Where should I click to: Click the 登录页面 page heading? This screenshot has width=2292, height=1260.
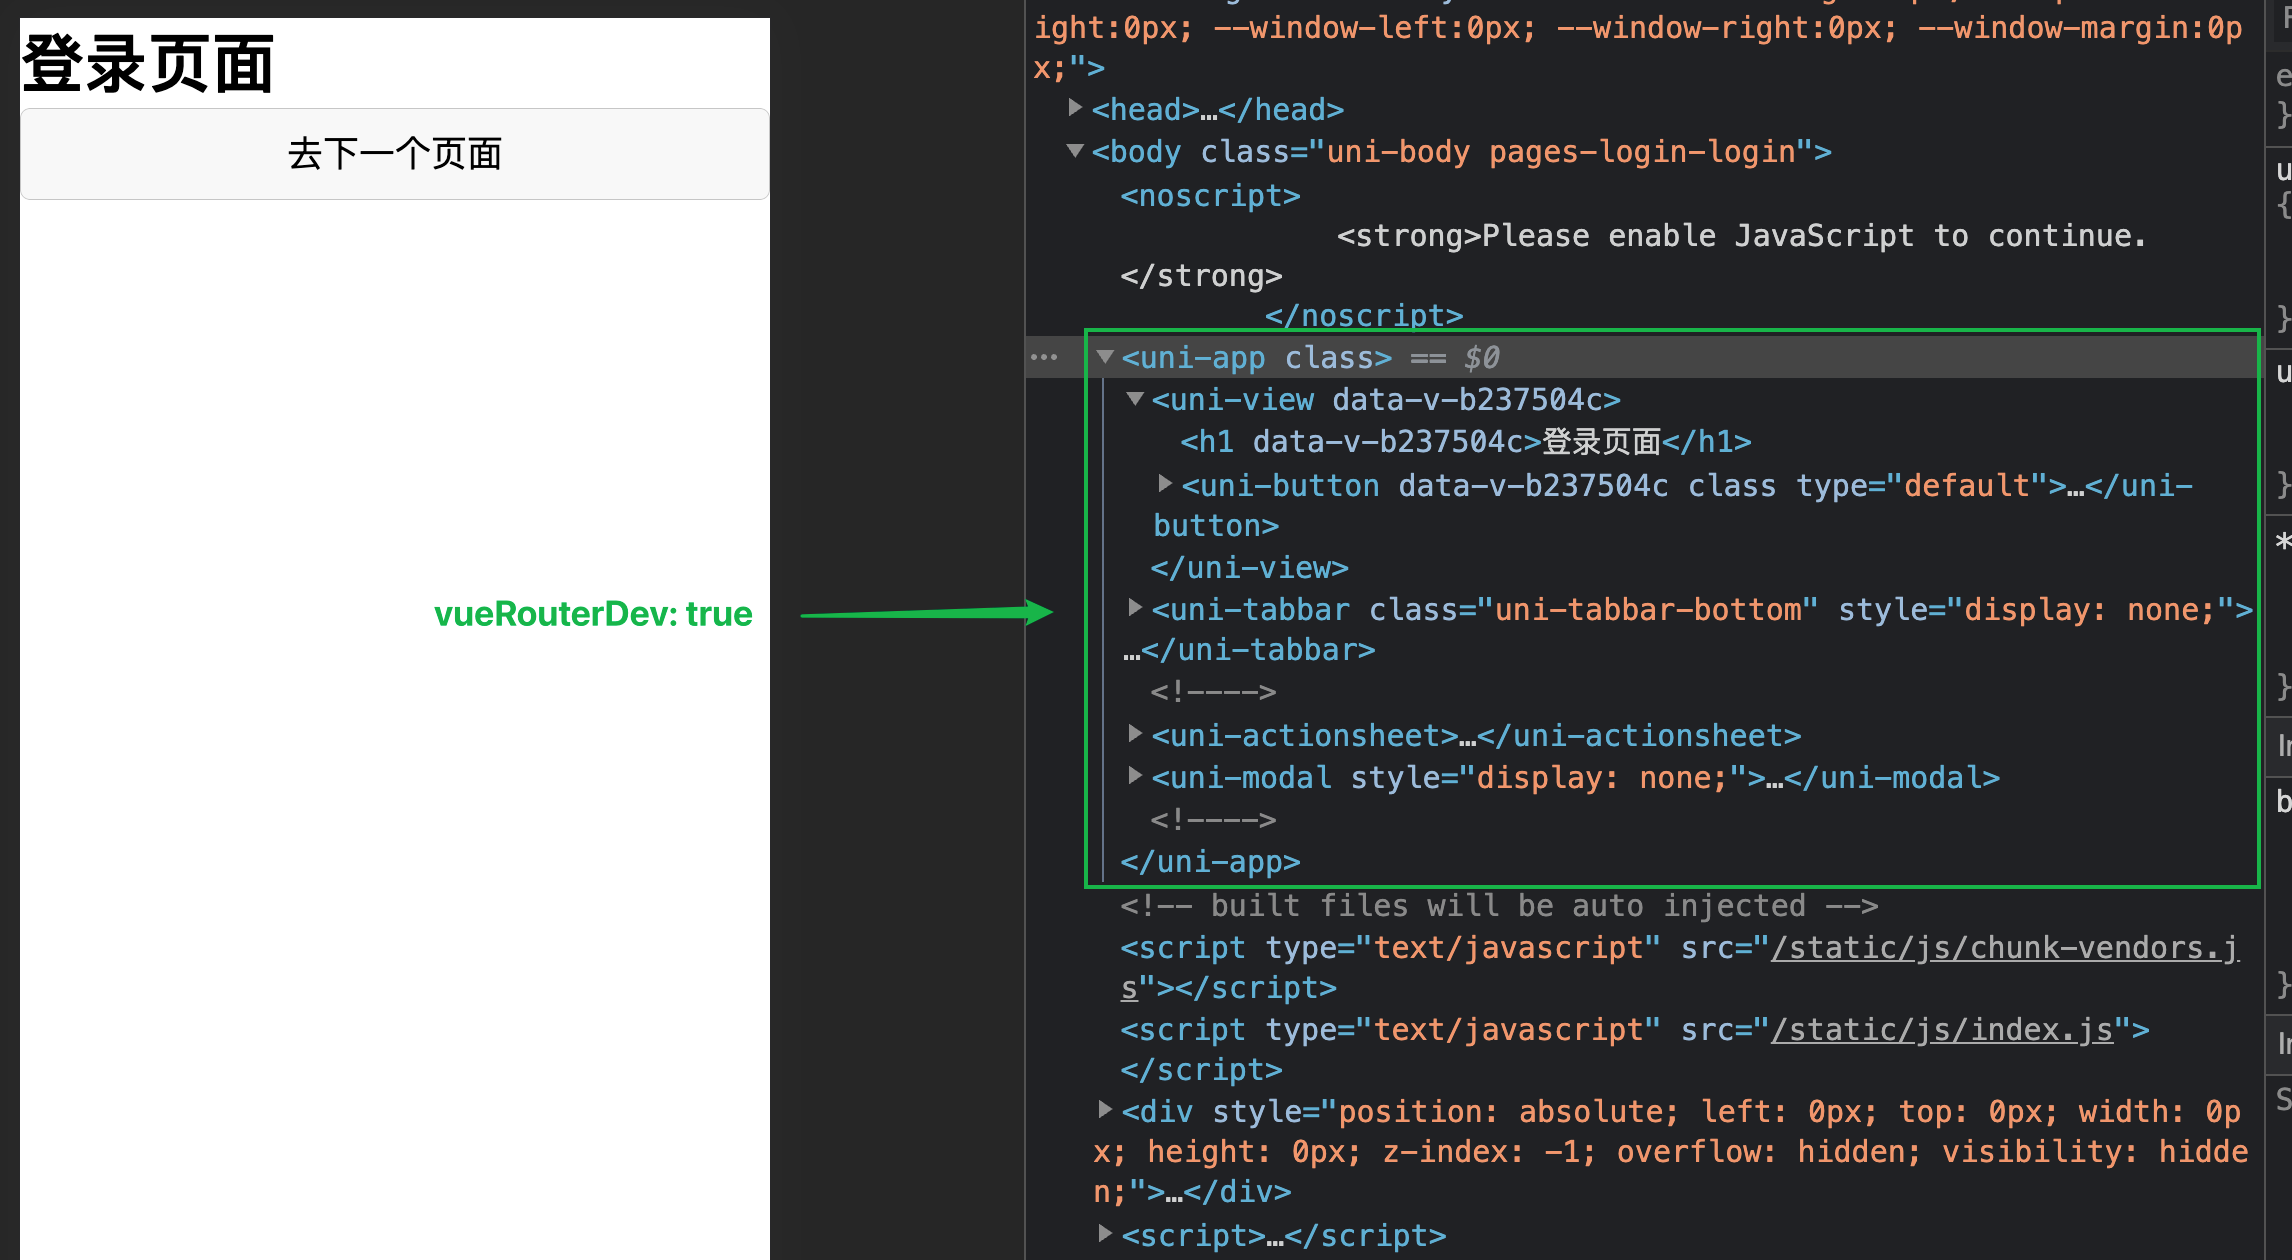click(x=148, y=64)
